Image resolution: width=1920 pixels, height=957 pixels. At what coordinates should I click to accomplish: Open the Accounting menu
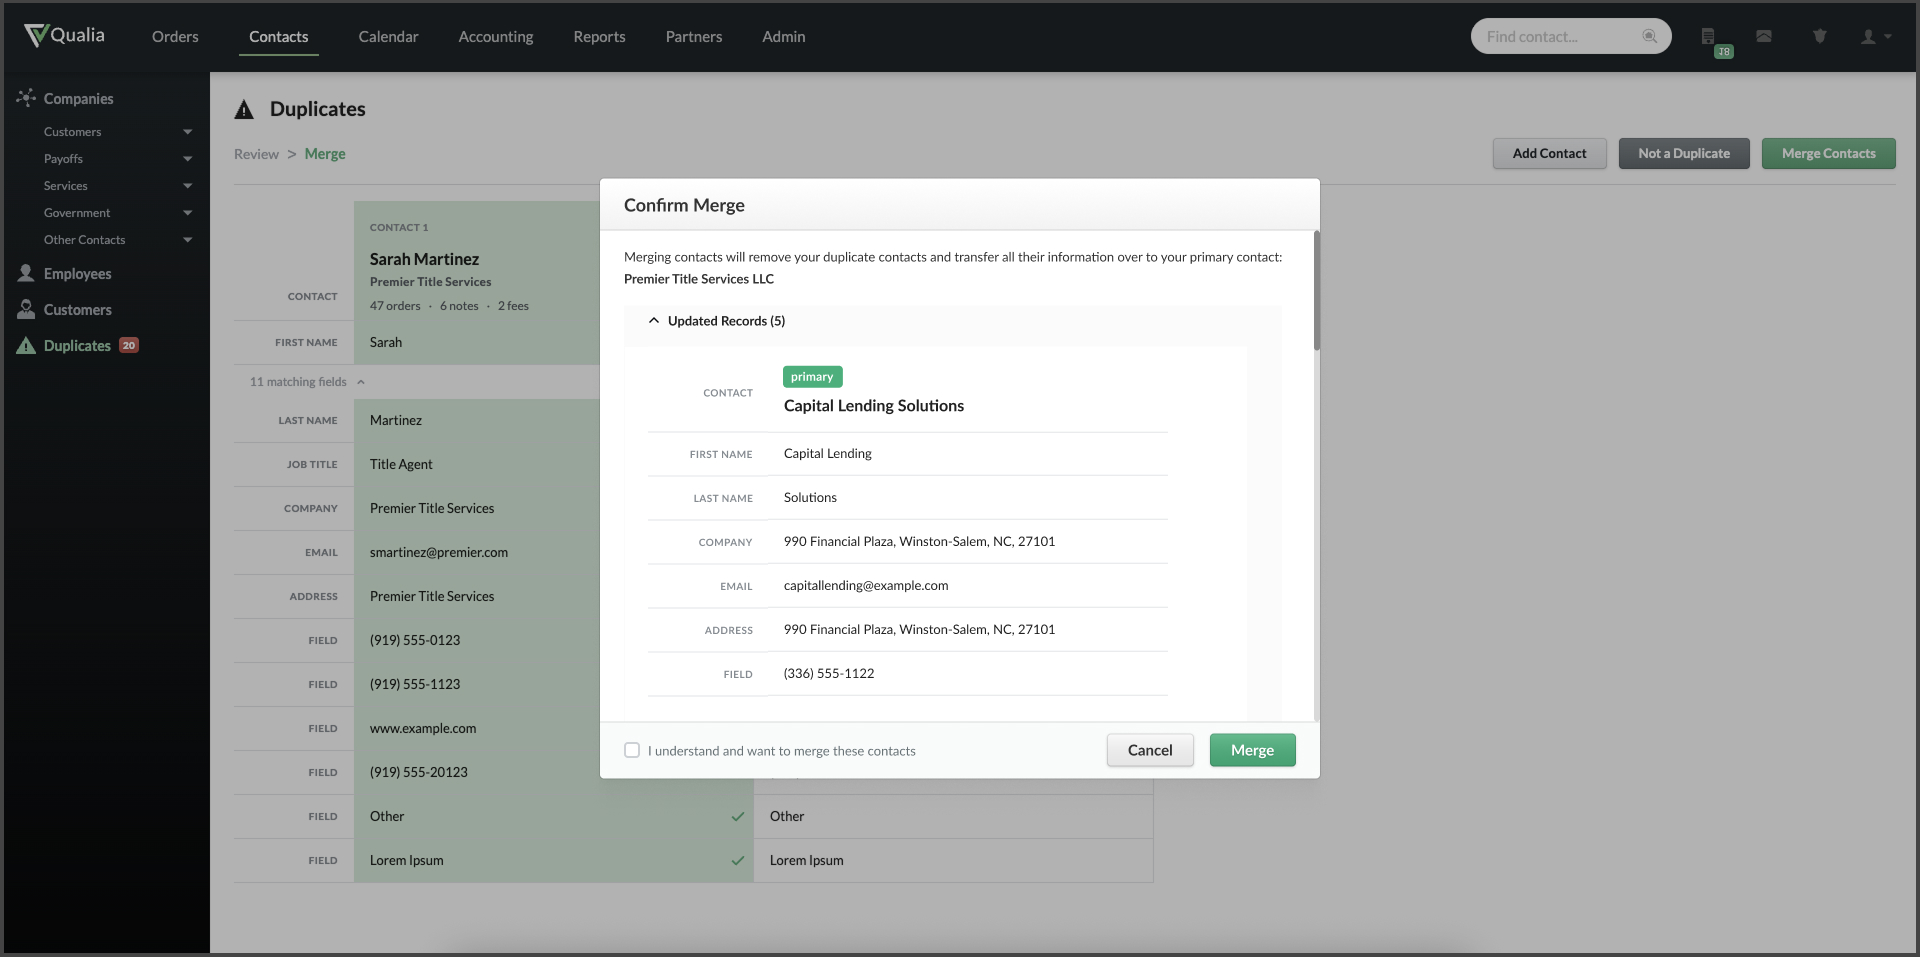coord(496,37)
